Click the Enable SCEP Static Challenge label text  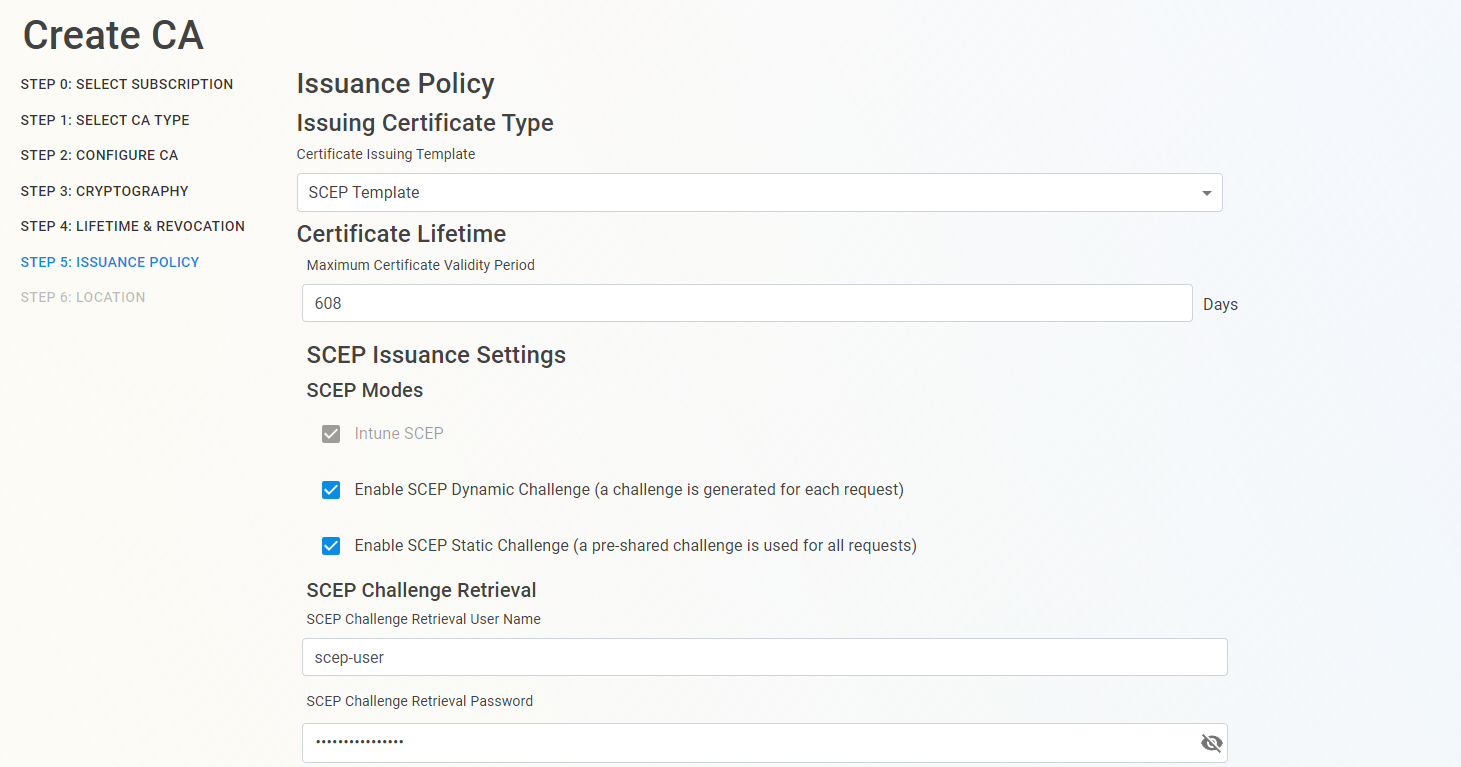click(x=635, y=546)
